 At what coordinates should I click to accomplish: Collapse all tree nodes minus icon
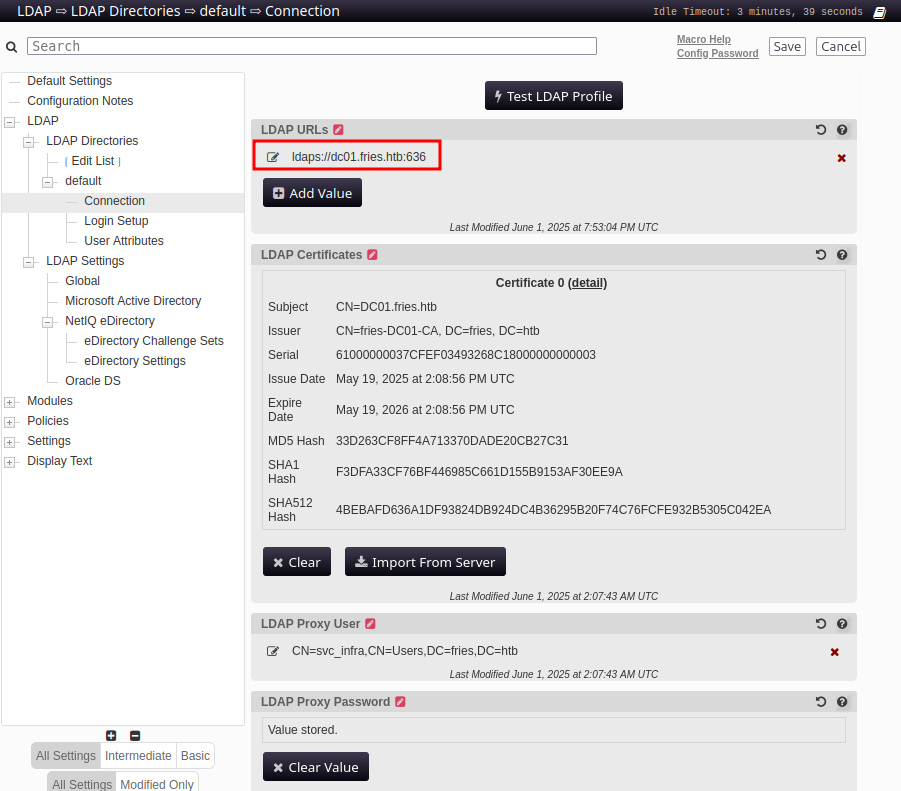pos(135,735)
